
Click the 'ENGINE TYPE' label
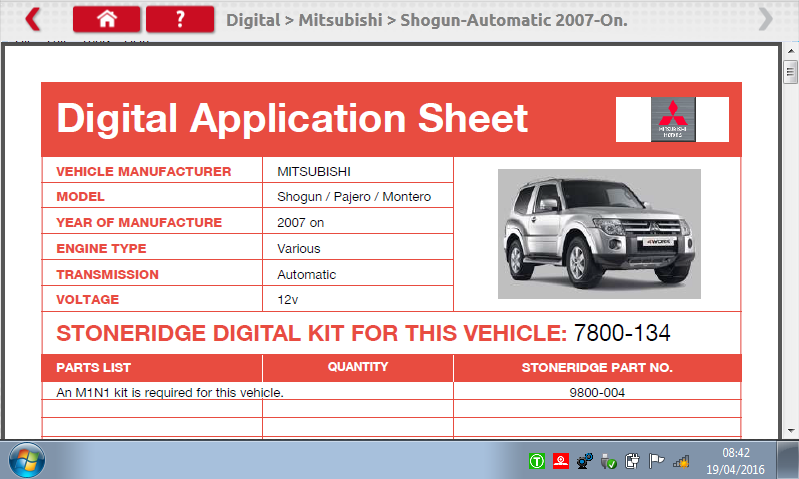[101, 248]
